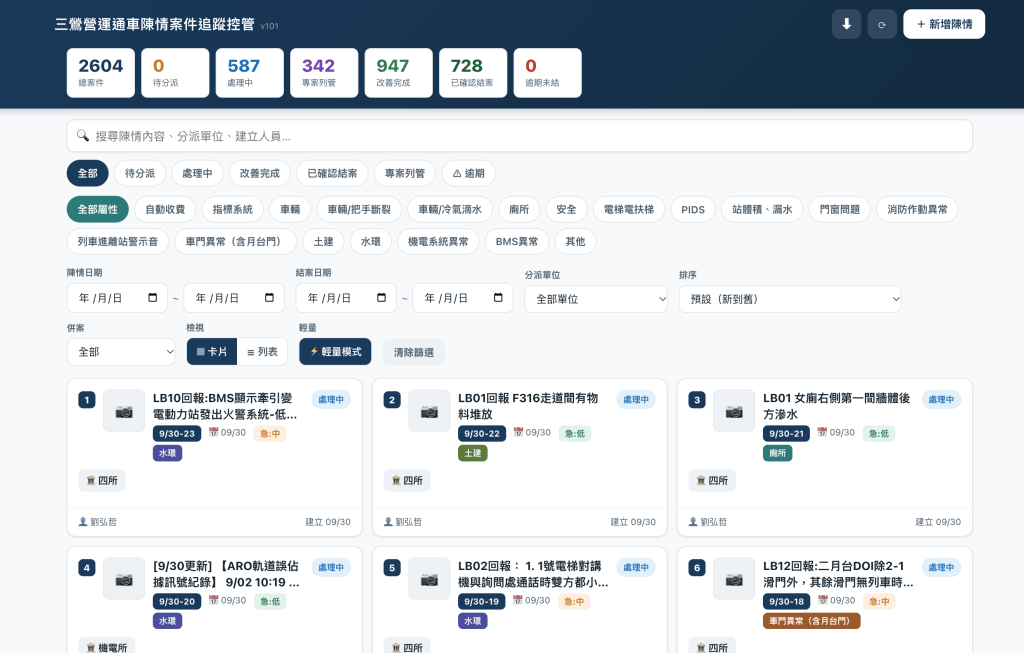Image resolution: width=1024 pixels, height=653 pixels.
Task: Click person icon by 劉弘哲 on card 1
Action: point(83,522)
